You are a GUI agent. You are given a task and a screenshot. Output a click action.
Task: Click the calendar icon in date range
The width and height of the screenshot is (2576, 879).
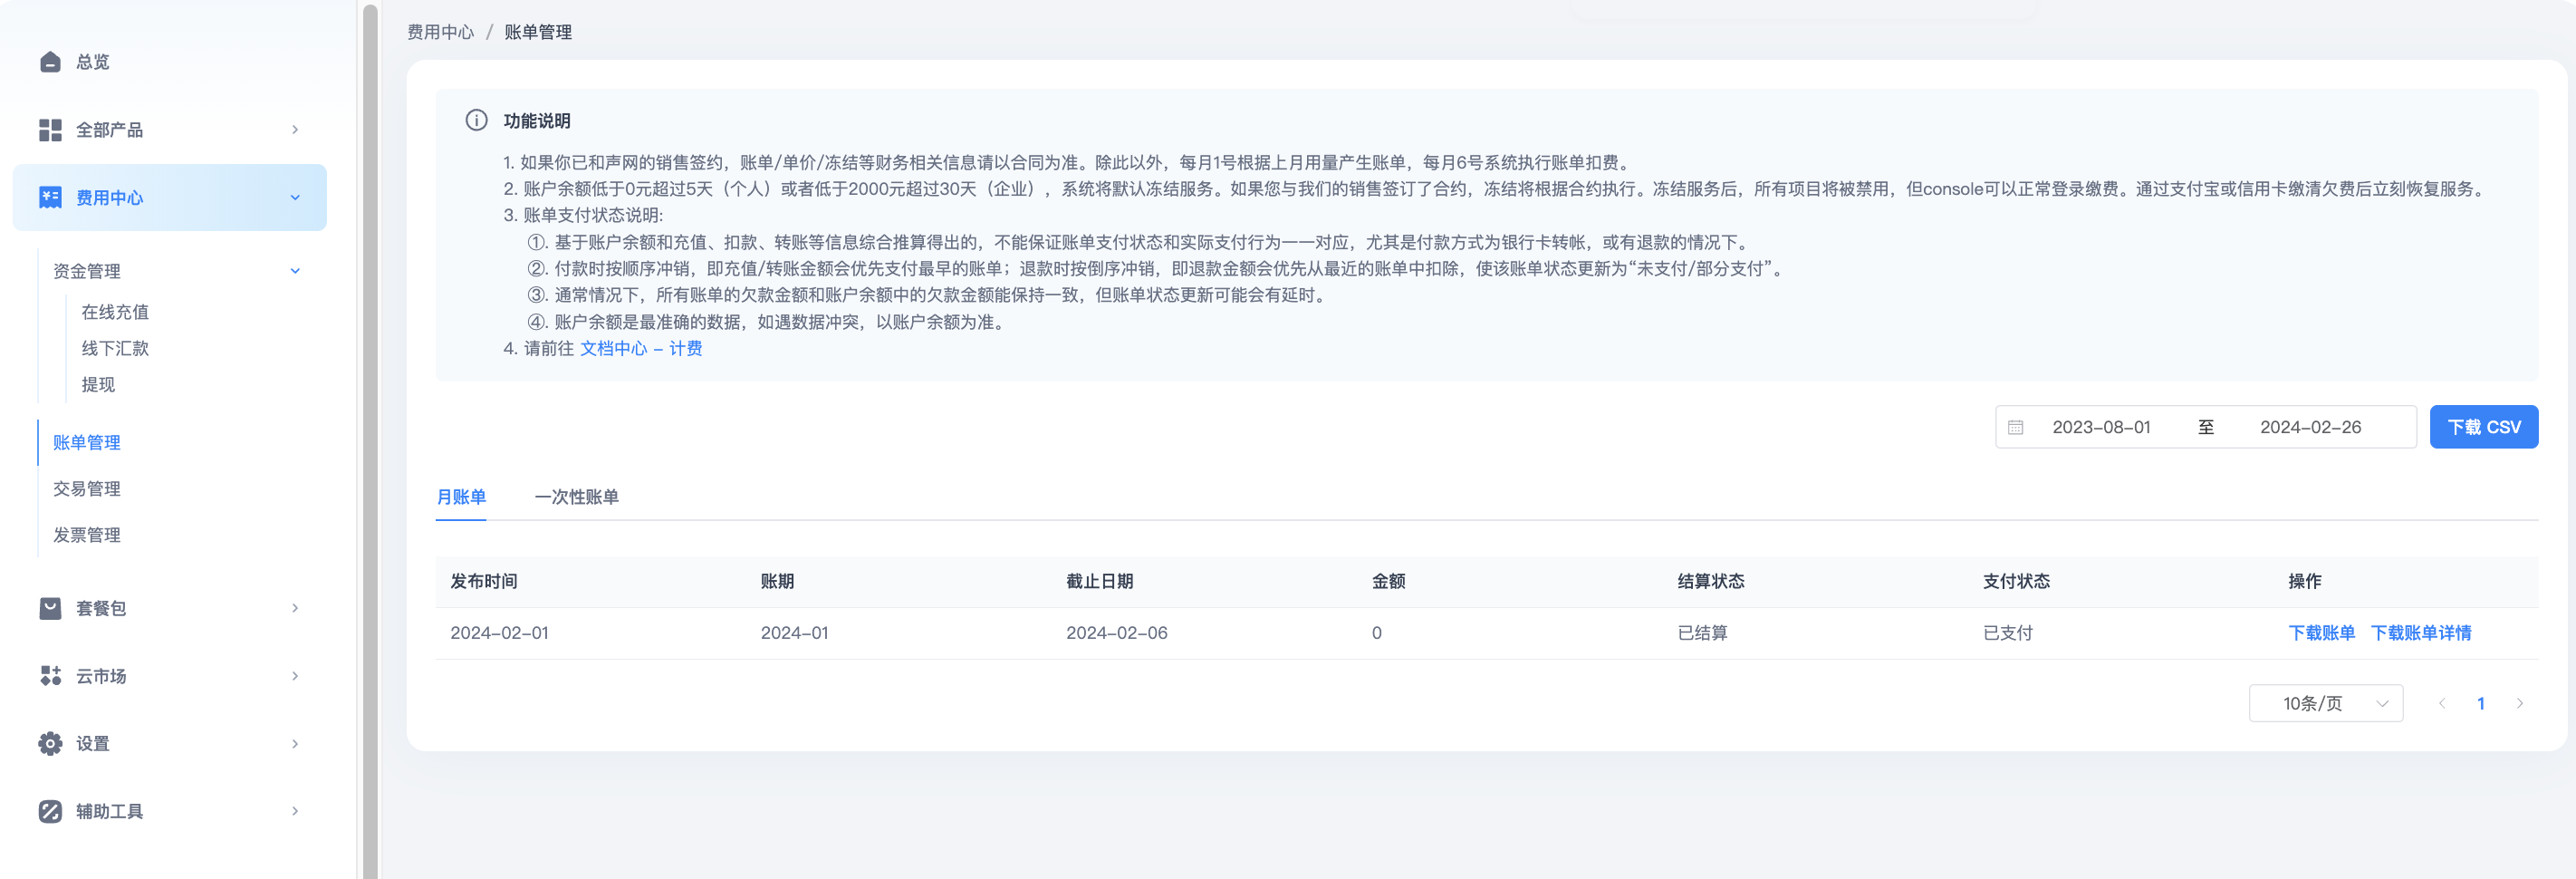(x=2016, y=427)
